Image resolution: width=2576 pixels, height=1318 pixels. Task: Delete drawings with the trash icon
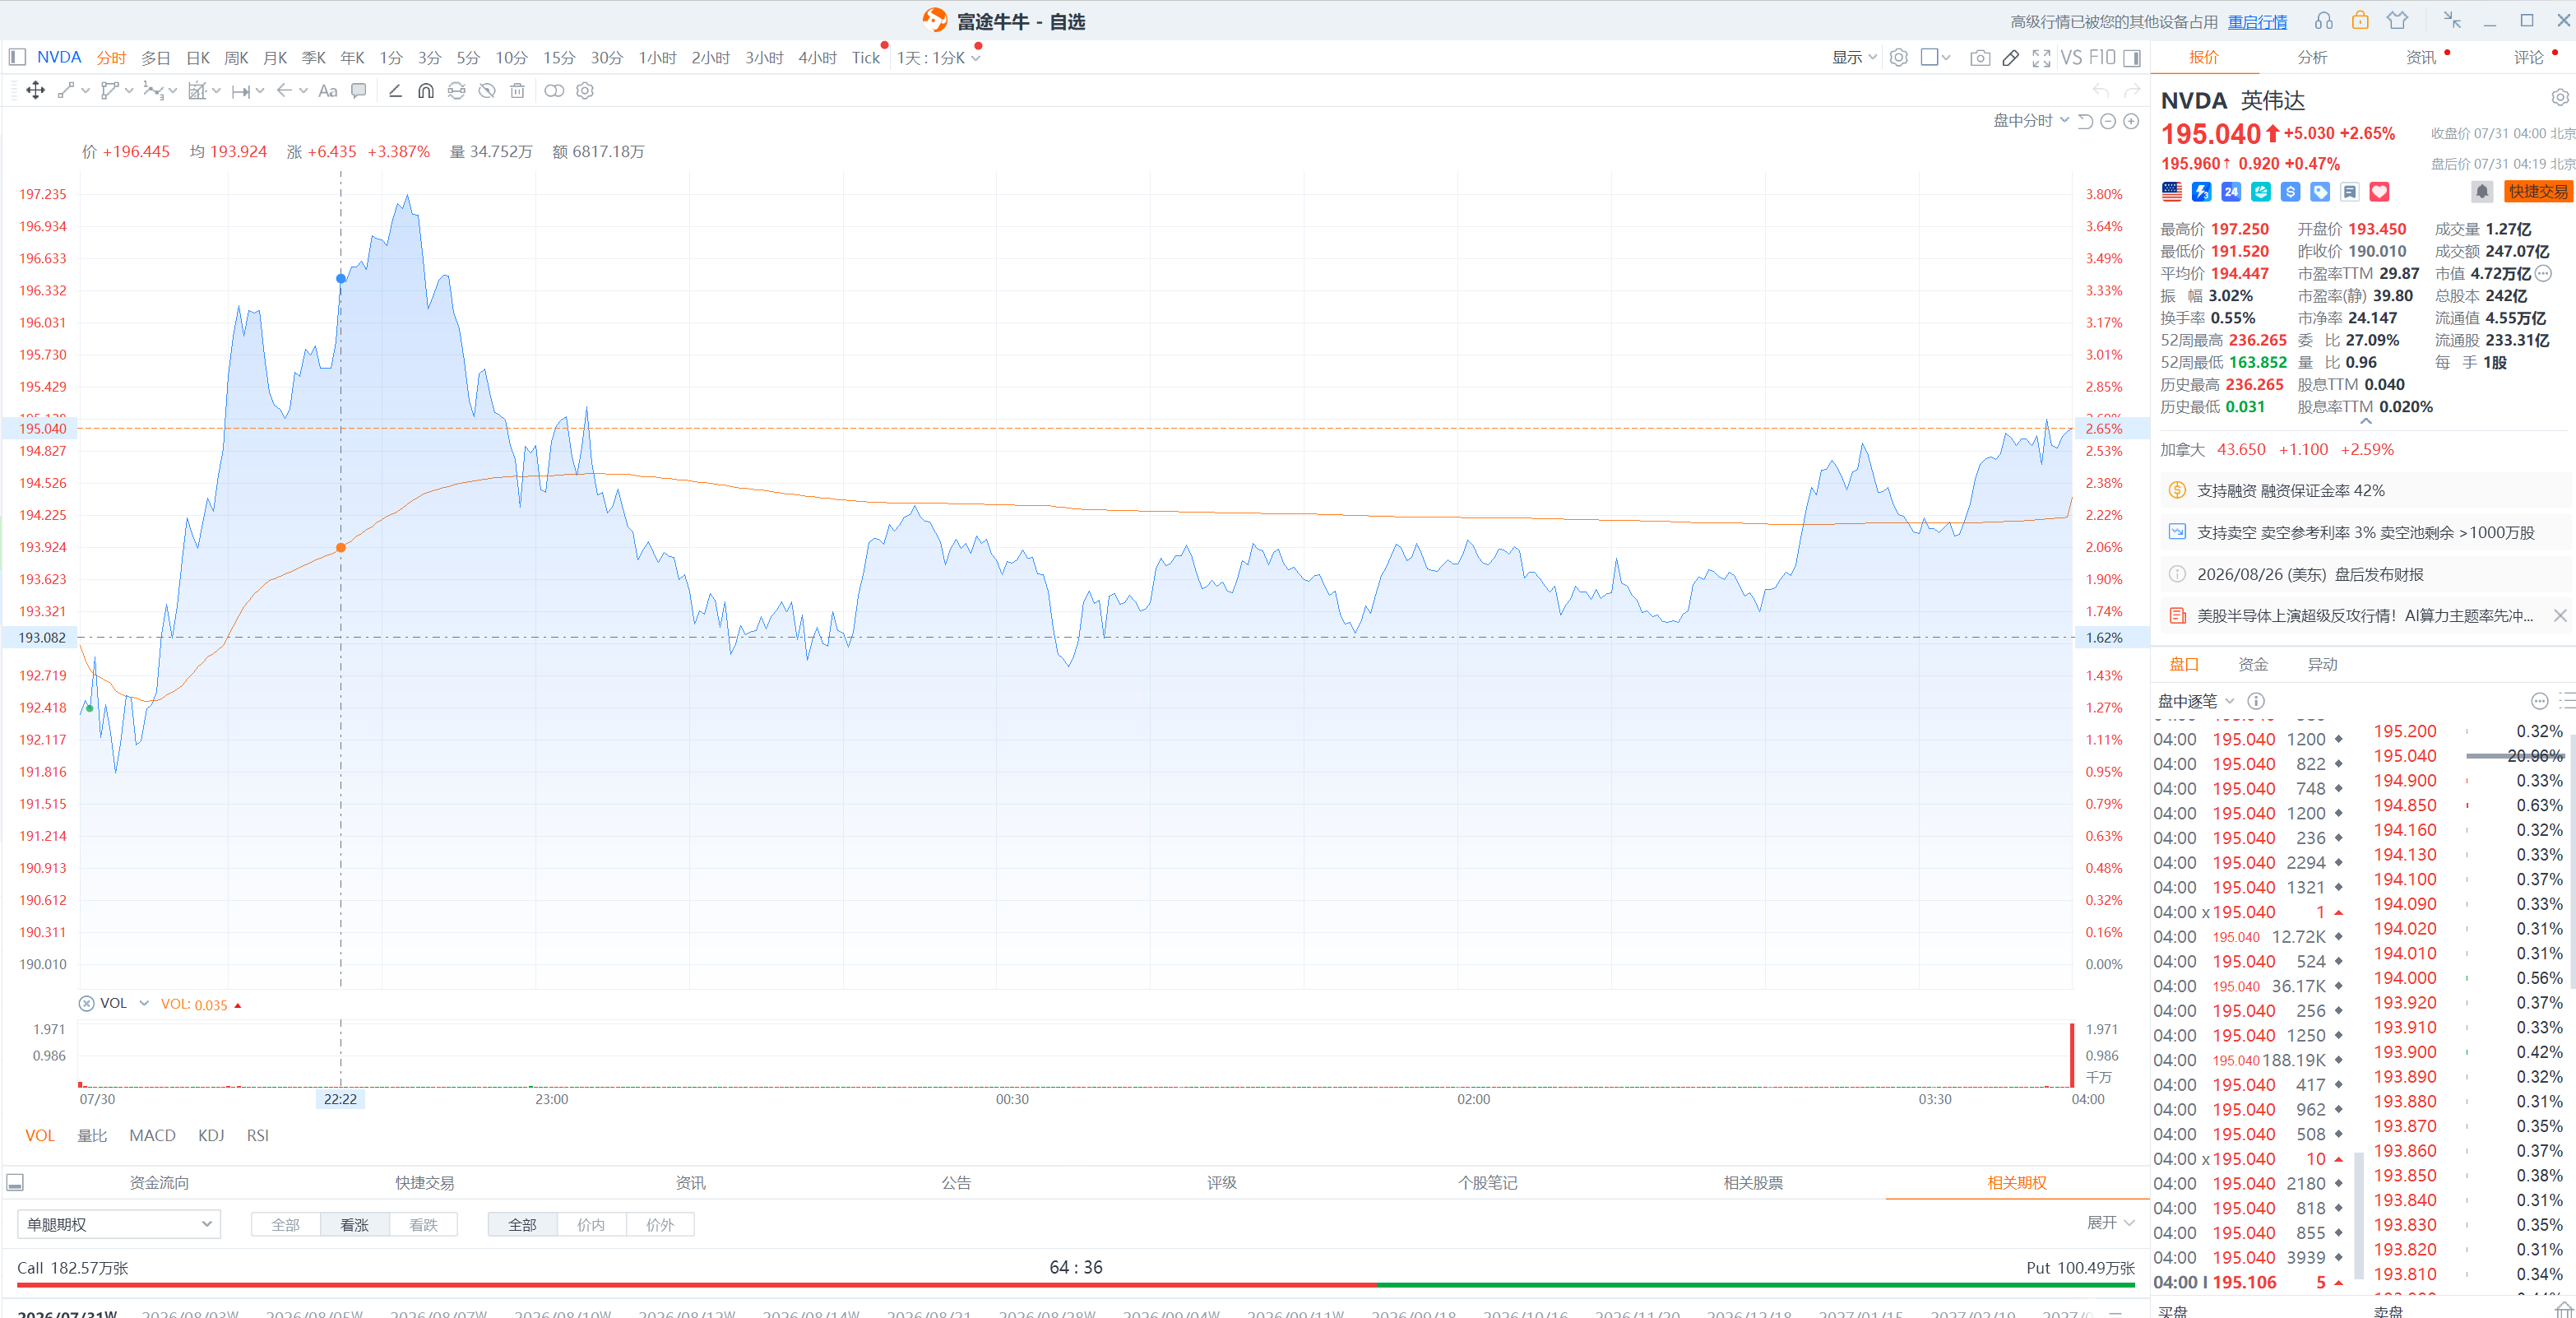tap(517, 91)
